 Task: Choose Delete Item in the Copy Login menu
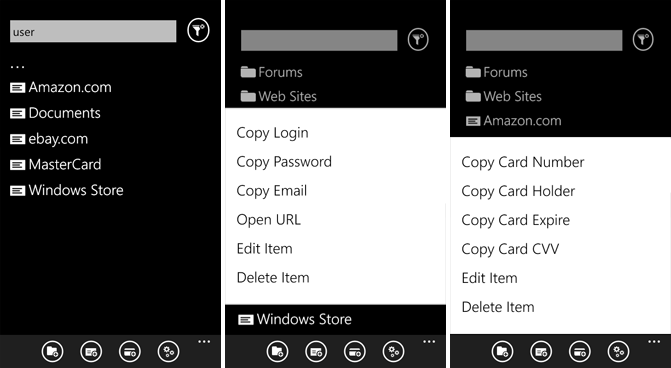pyautogui.click(x=273, y=278)
